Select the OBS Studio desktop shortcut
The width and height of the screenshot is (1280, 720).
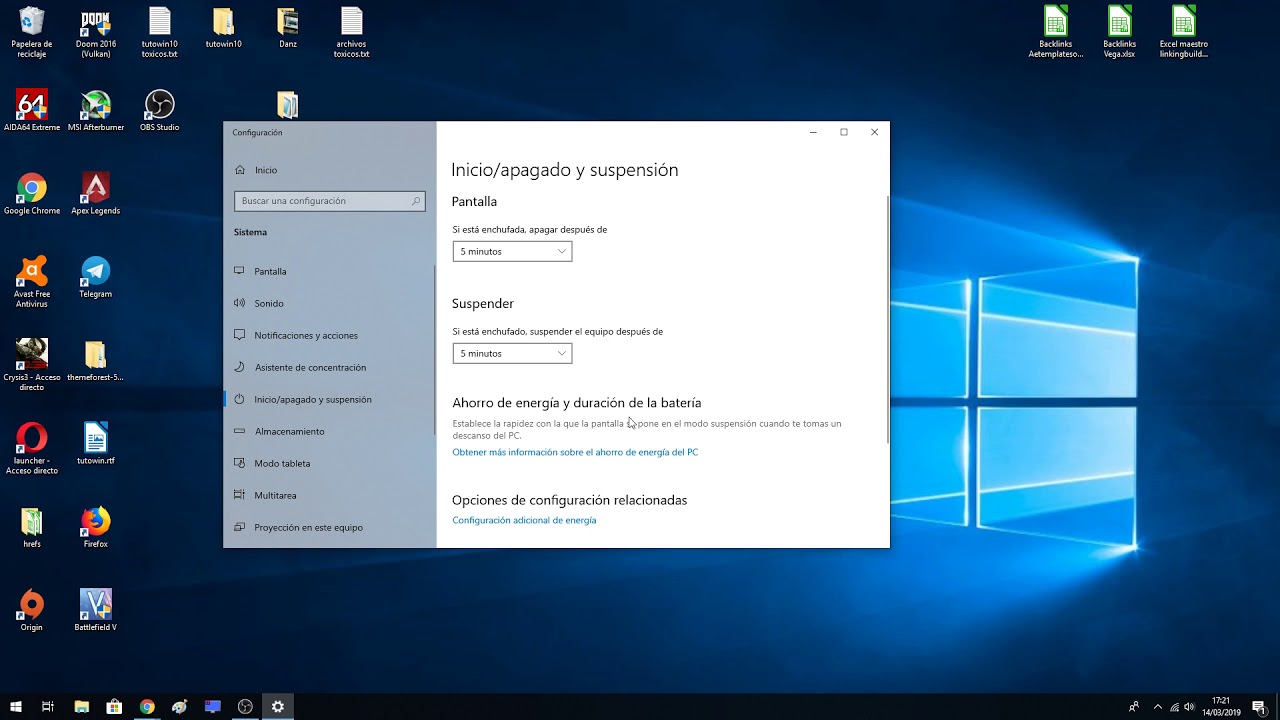click(160, 110)
